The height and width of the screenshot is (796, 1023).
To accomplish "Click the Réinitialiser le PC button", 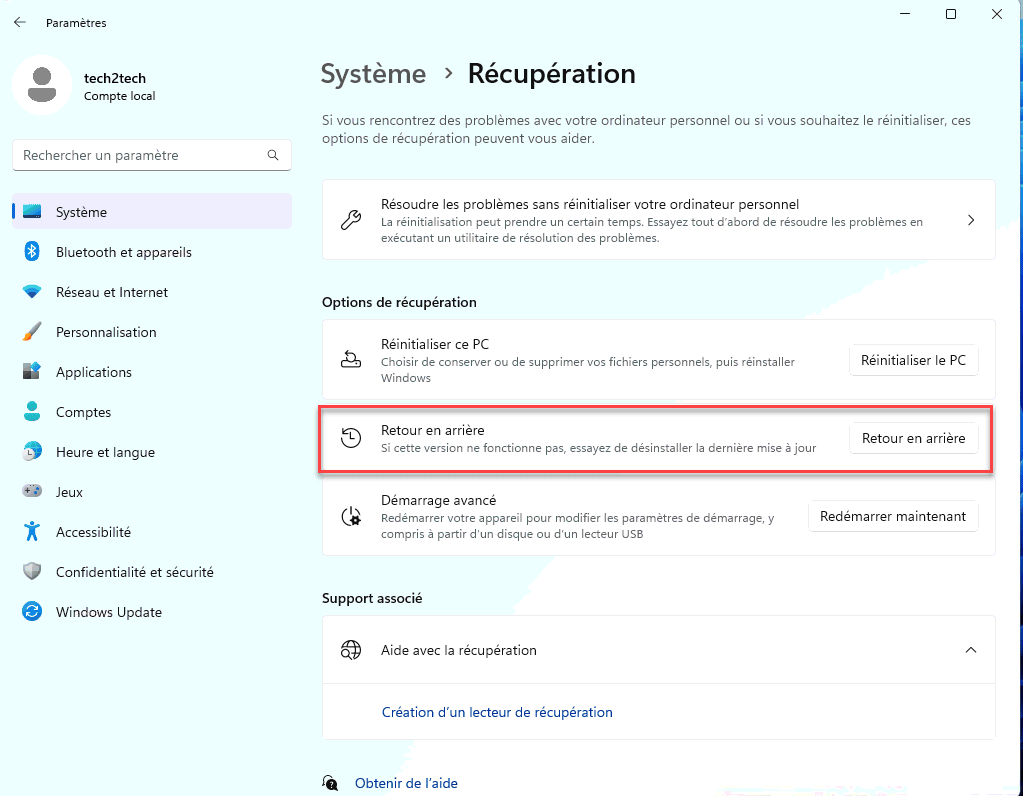I will [x=913, y=360].
